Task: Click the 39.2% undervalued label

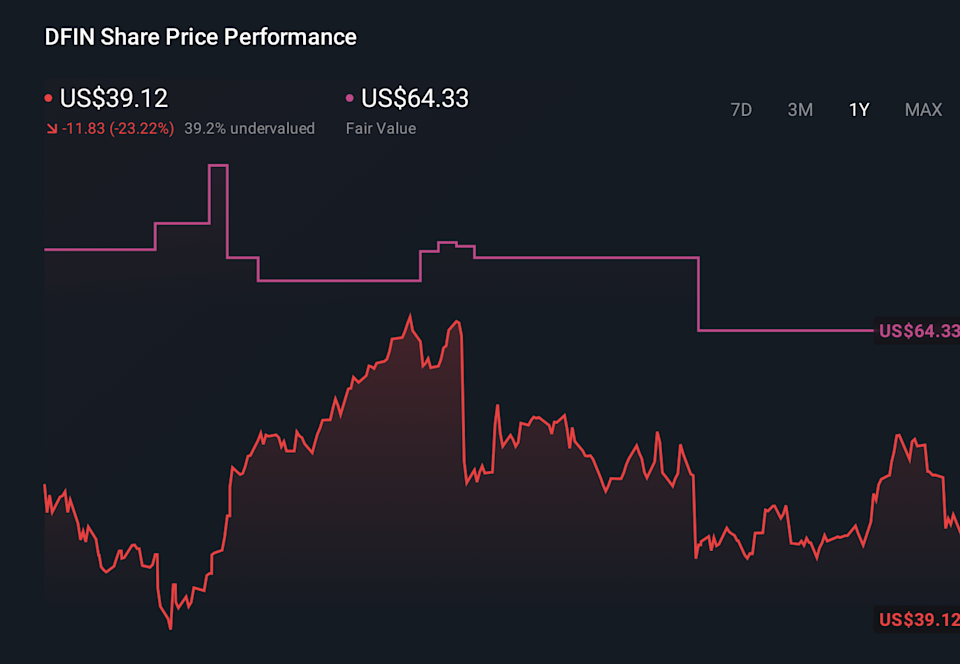Action: 250,129
